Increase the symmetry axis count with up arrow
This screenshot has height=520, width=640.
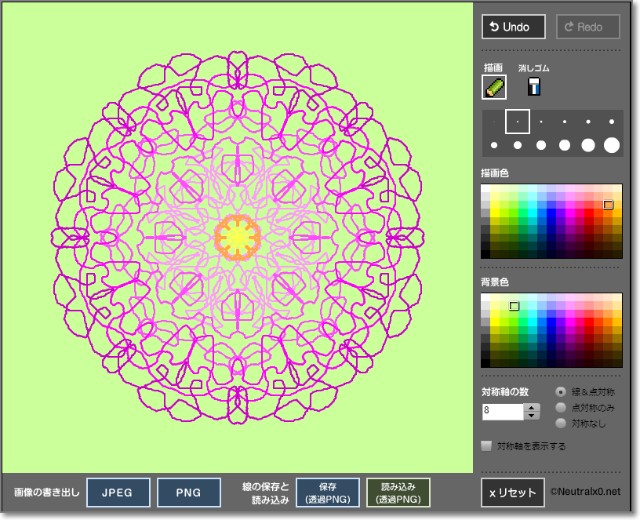[x=532, y=407]
